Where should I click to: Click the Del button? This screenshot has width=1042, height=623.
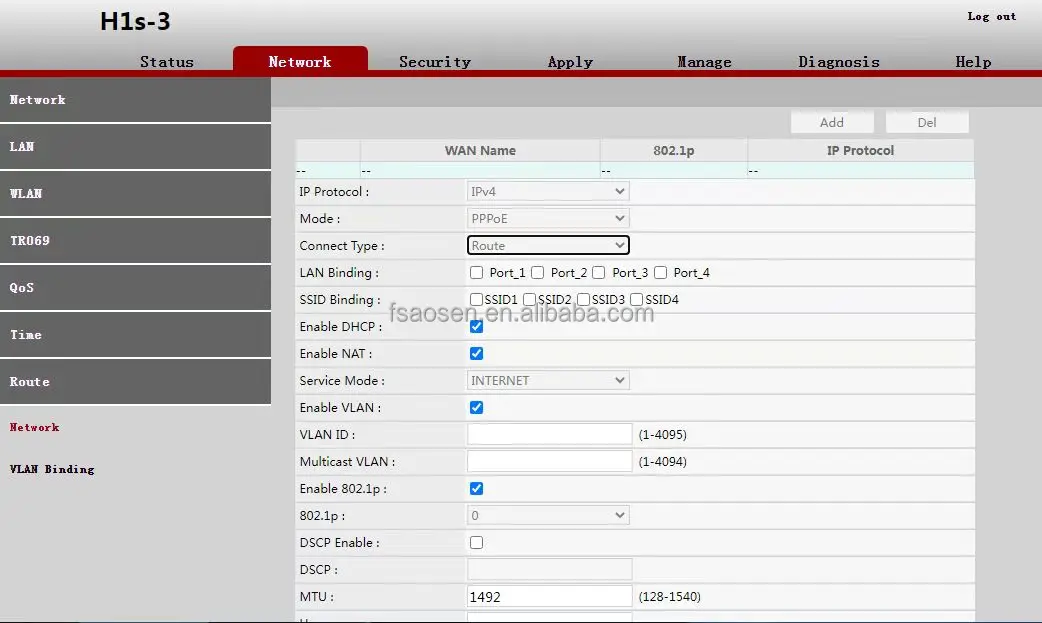point(926,122)
